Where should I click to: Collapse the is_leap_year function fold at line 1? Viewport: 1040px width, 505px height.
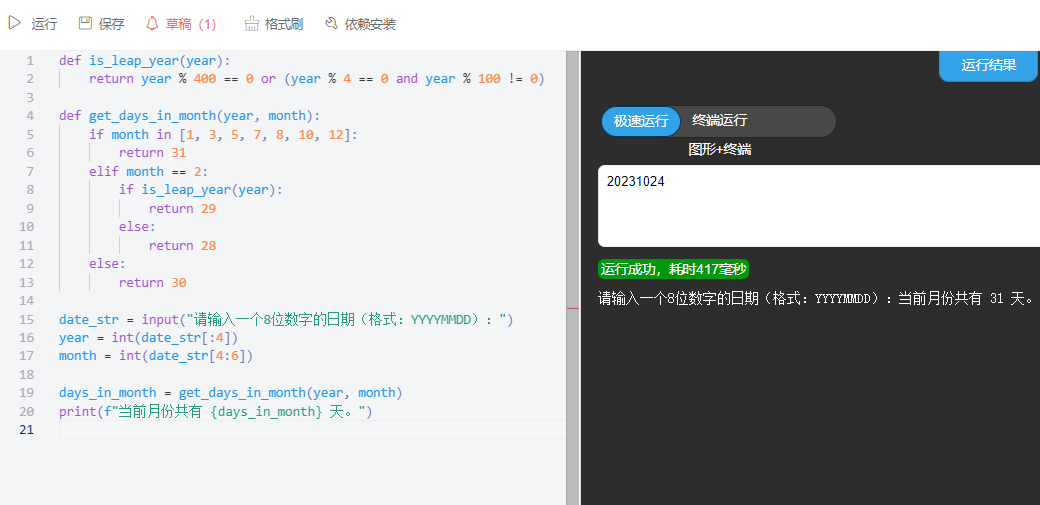(48, 61)
